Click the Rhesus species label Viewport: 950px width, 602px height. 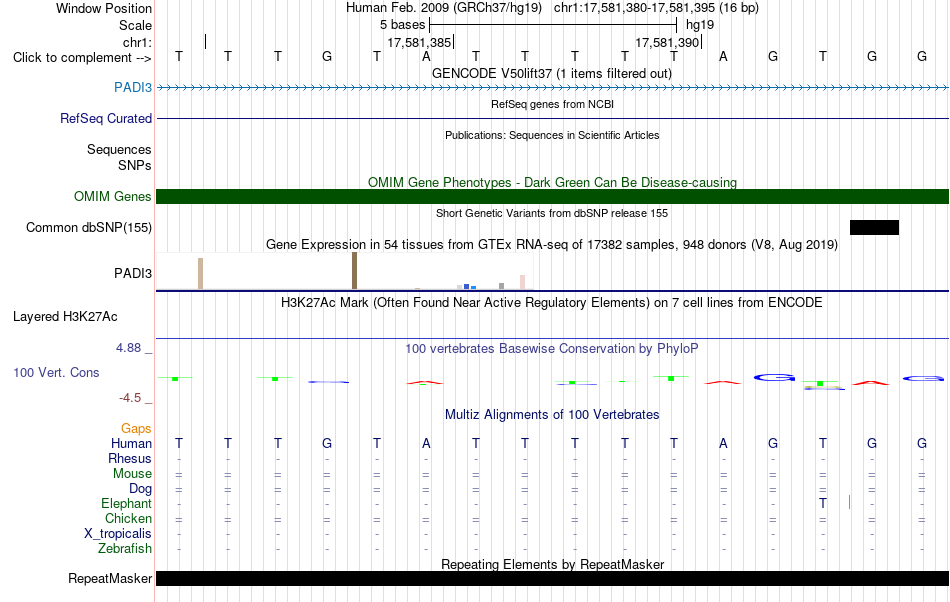click(x=130, y=458)
